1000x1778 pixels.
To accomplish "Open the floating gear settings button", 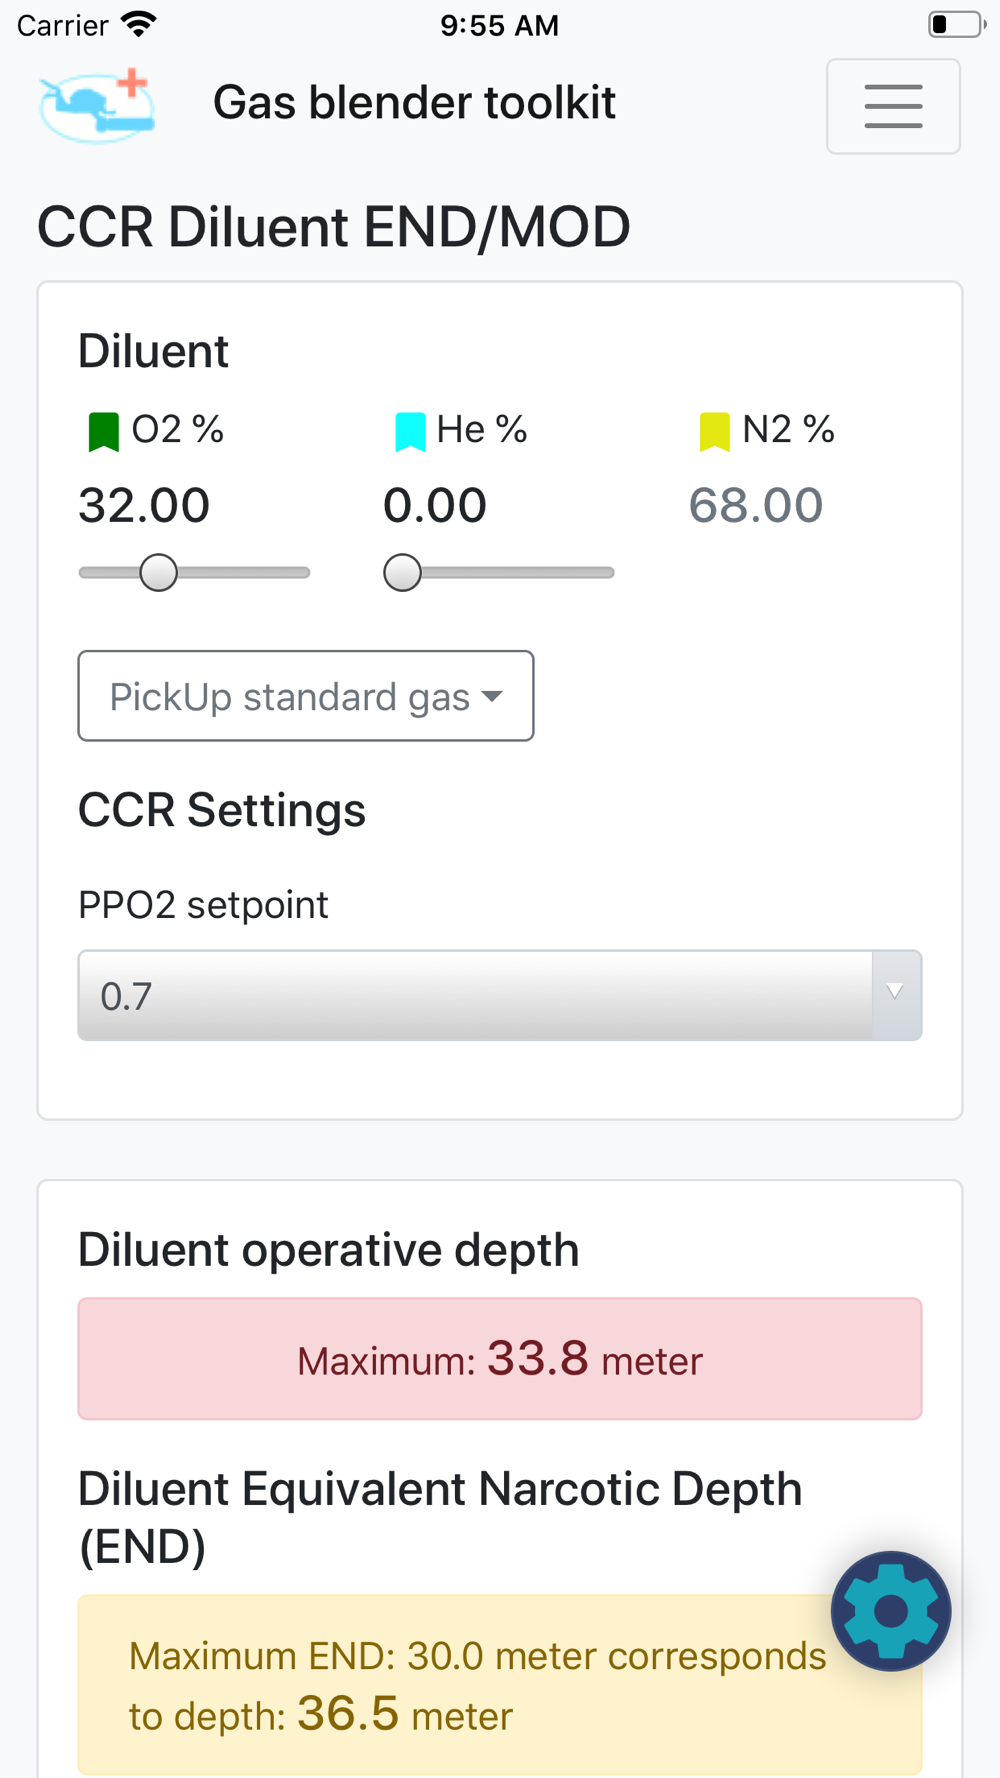I will click(x=891, y=1611).
